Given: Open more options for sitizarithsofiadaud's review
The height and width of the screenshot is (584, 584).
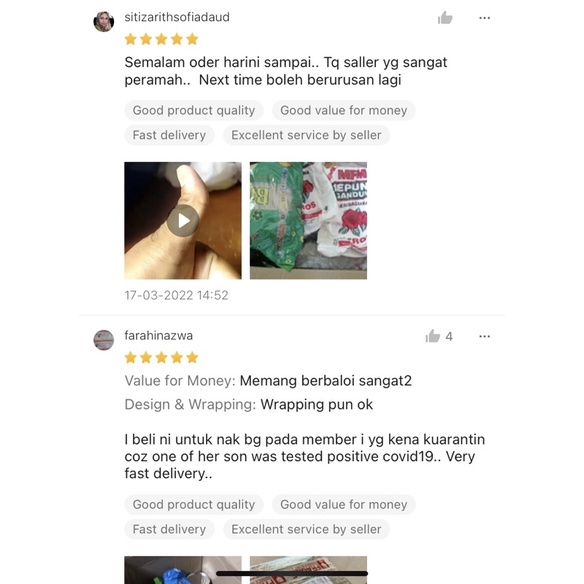Looking at the screenshot, I should (484, 18).
